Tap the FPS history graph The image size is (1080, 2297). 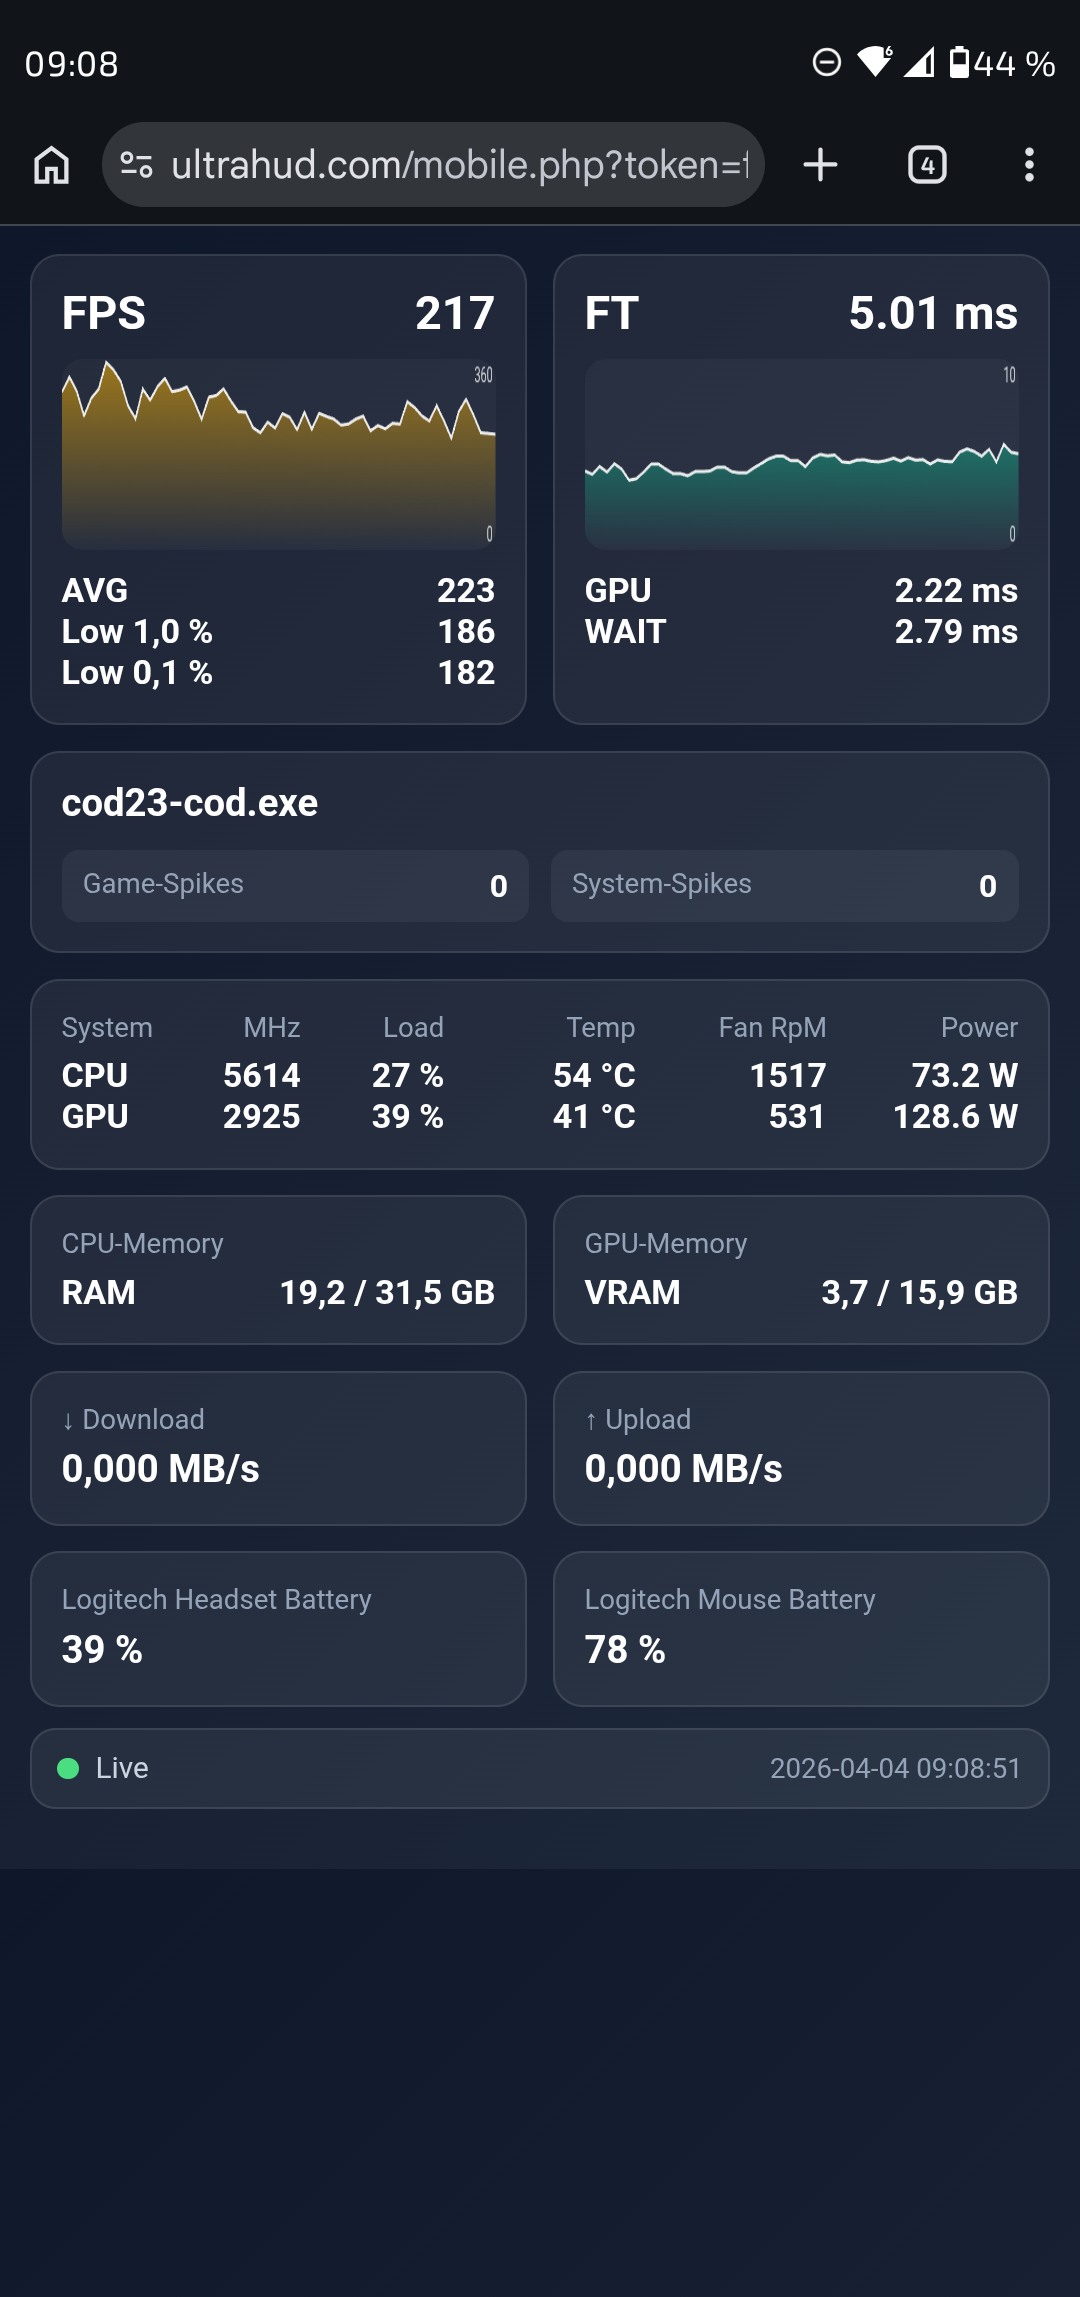tap(278, 454)
